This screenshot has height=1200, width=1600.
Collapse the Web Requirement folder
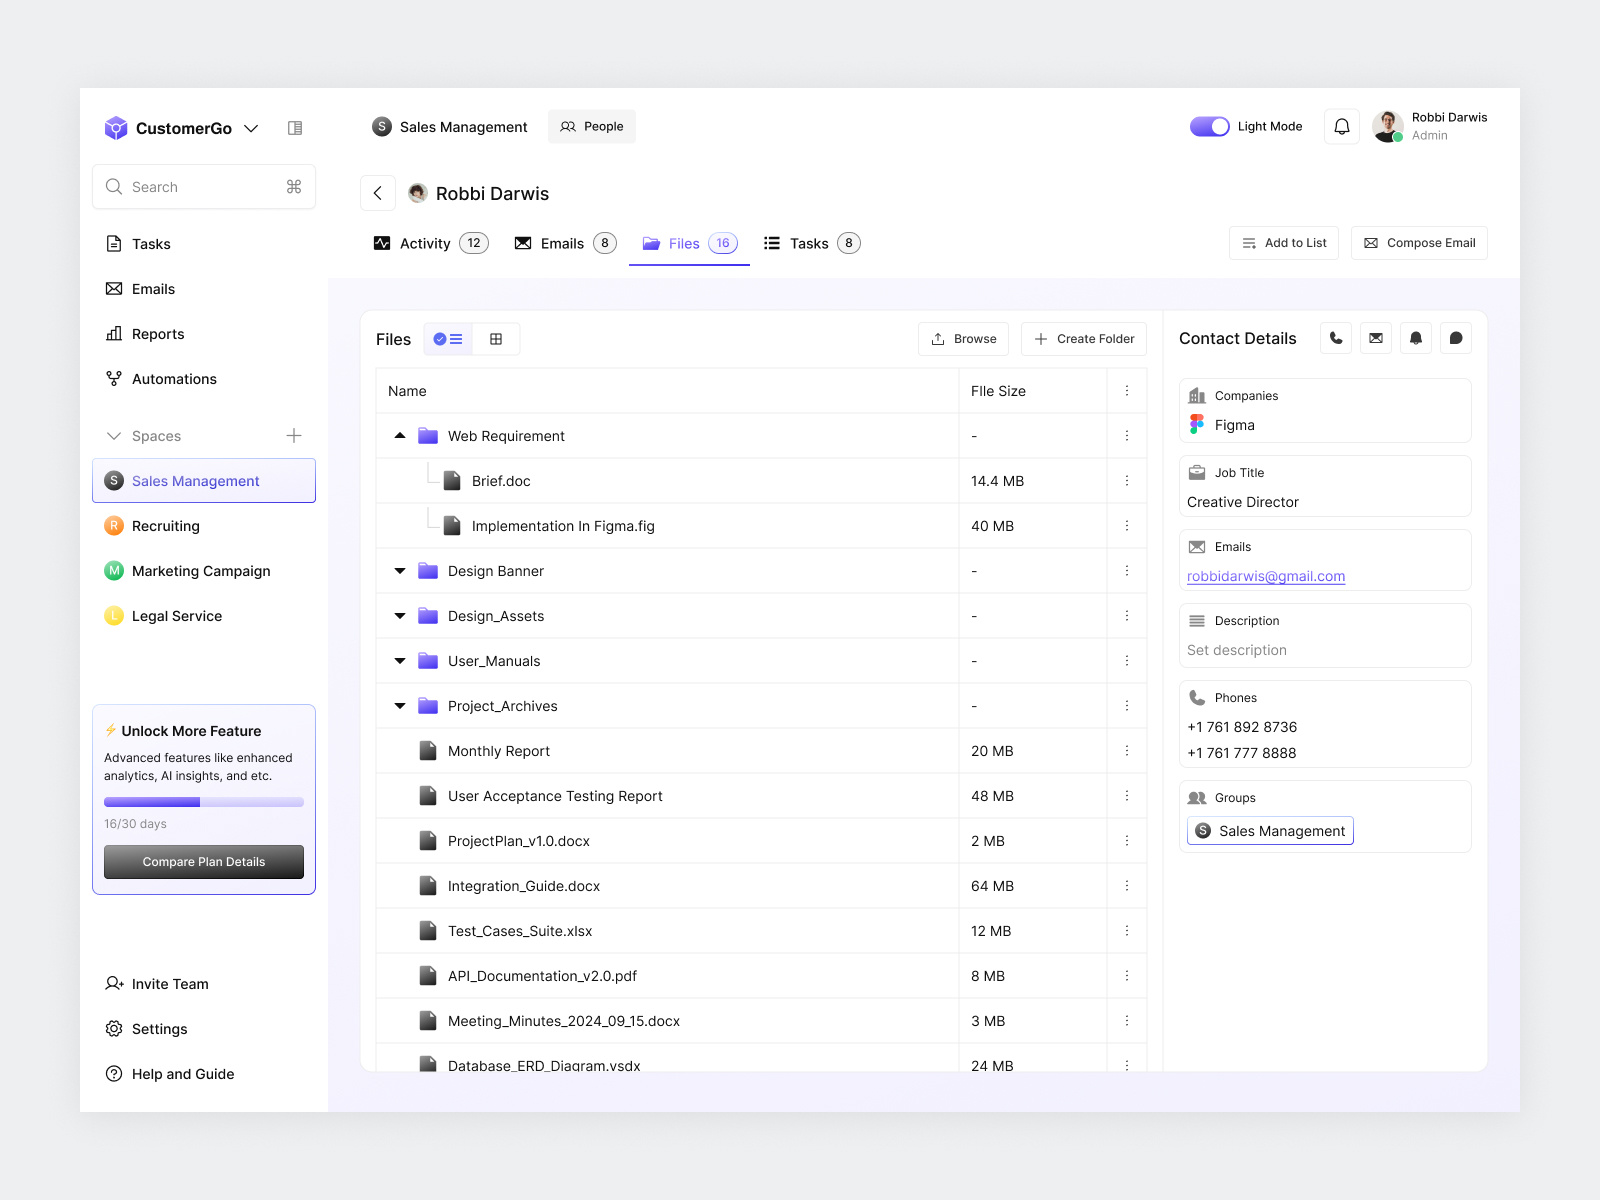[399, 435]
